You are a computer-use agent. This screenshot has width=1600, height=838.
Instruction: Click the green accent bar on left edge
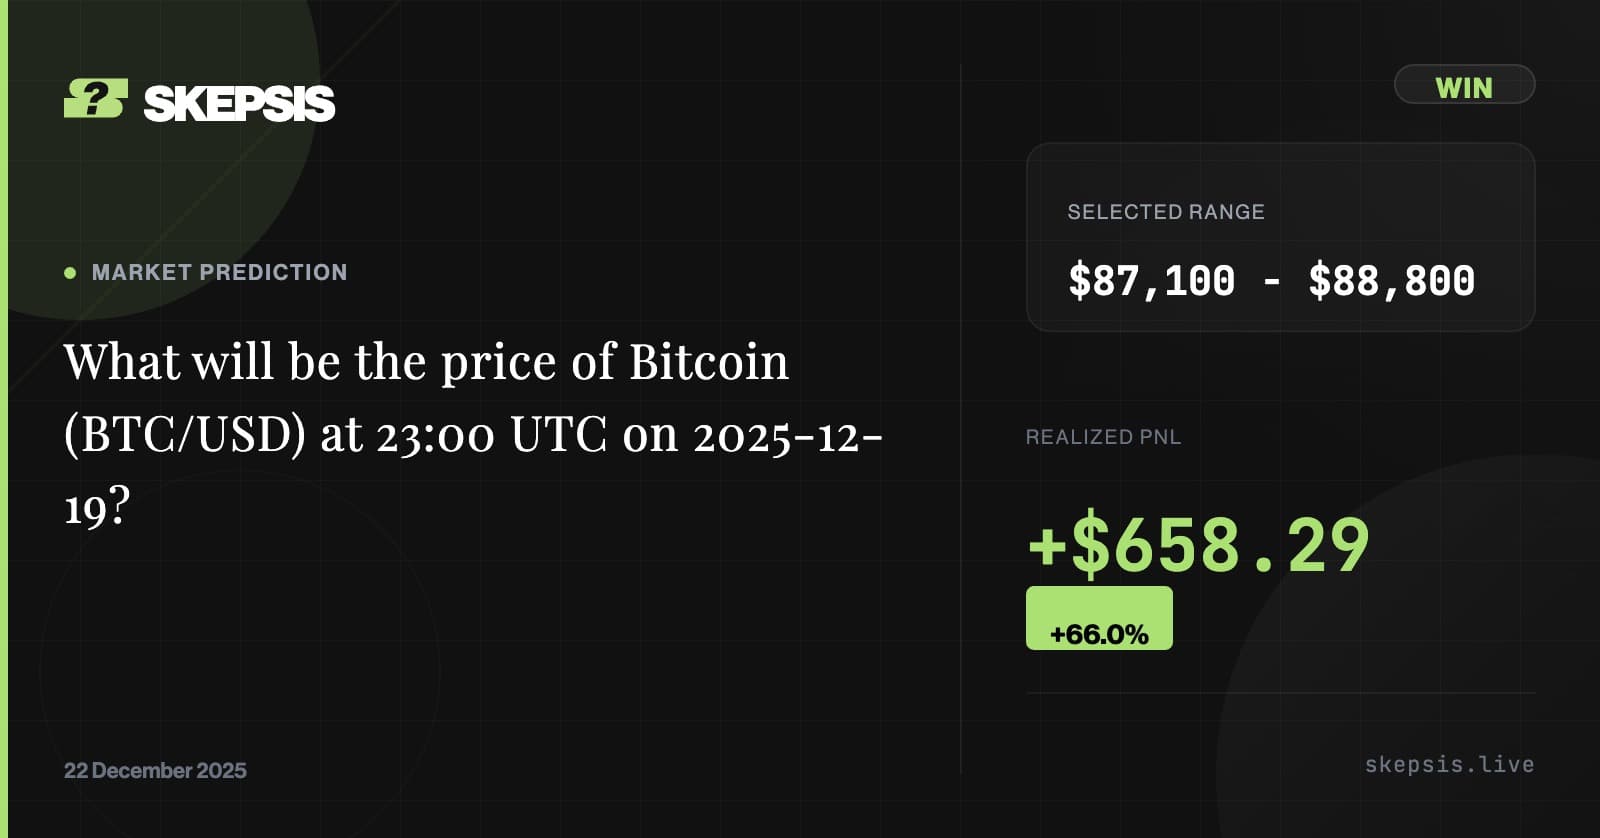click(4, 419)
